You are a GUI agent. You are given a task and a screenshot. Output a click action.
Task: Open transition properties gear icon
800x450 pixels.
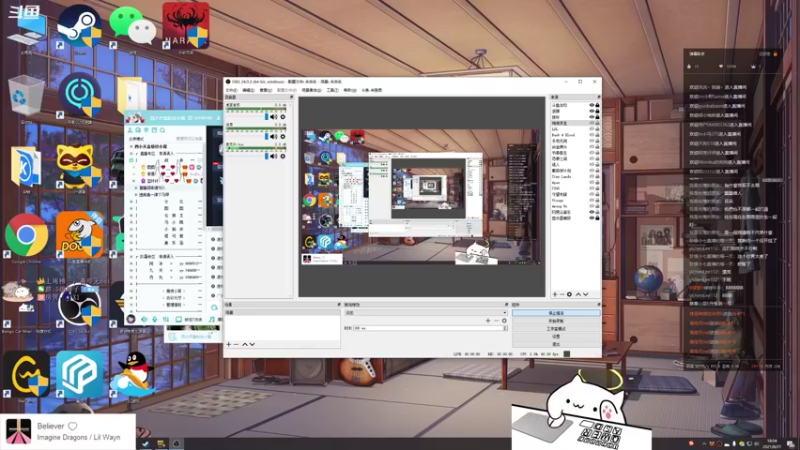tap(504, 320)
